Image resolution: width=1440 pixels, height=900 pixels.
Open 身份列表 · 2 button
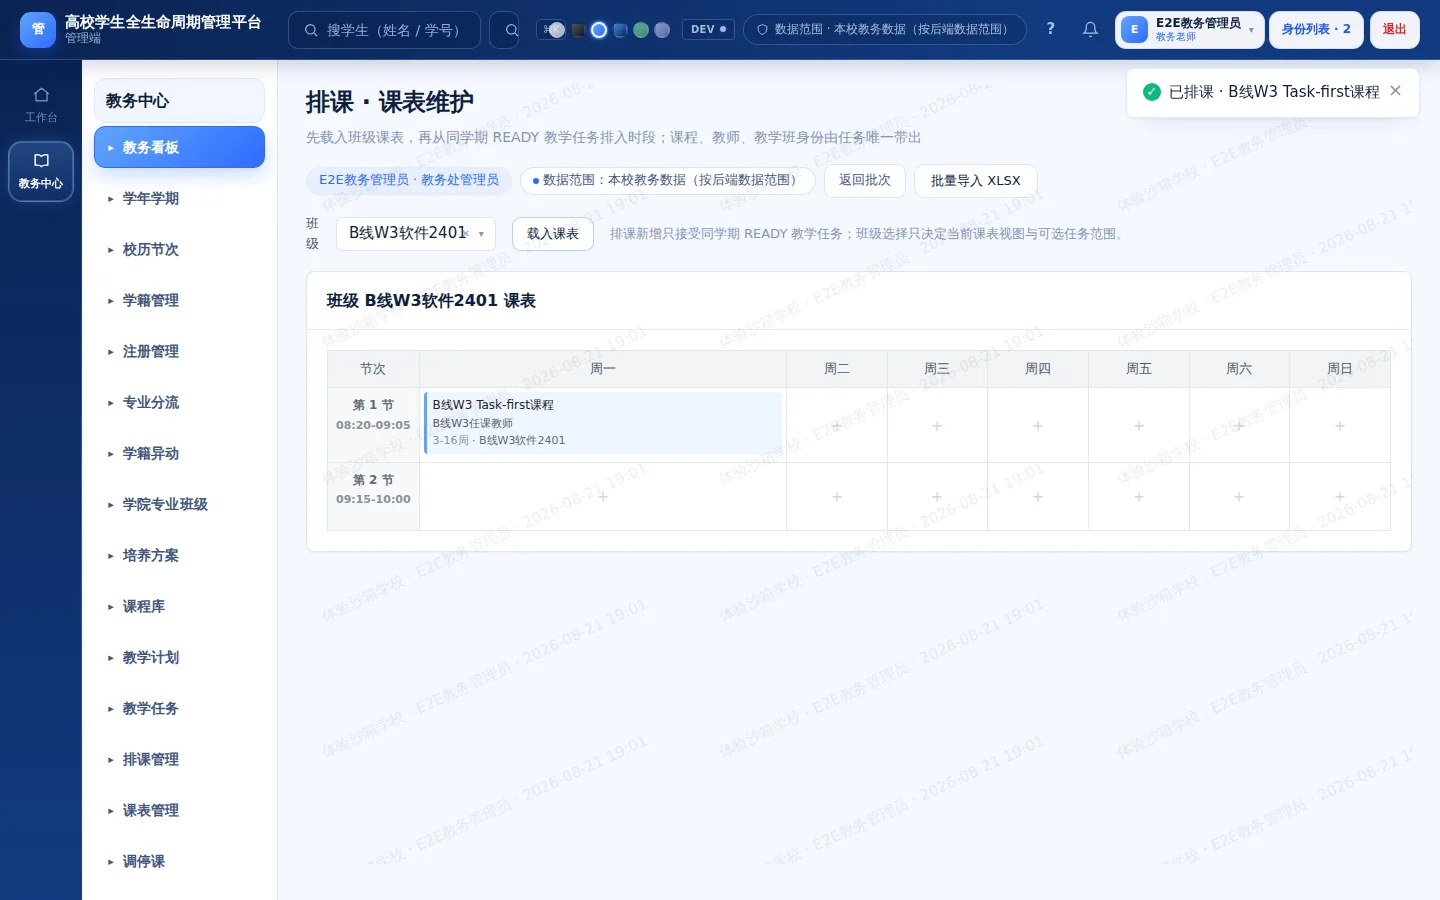pos(1316,30)
